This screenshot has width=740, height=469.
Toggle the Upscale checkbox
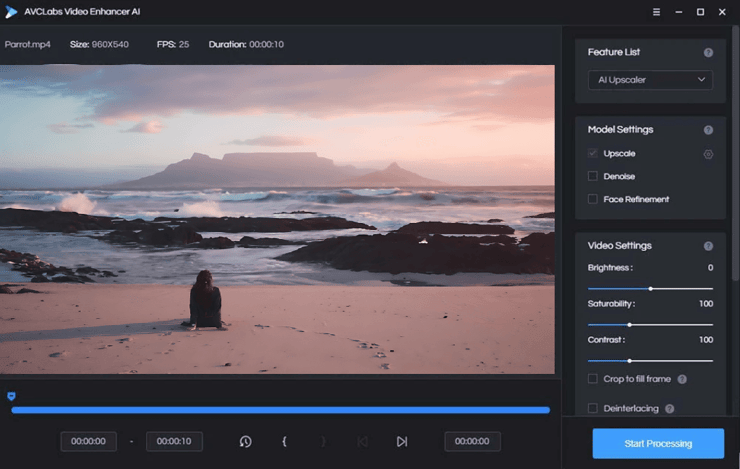pyautogui.click(x=592, y=153)
